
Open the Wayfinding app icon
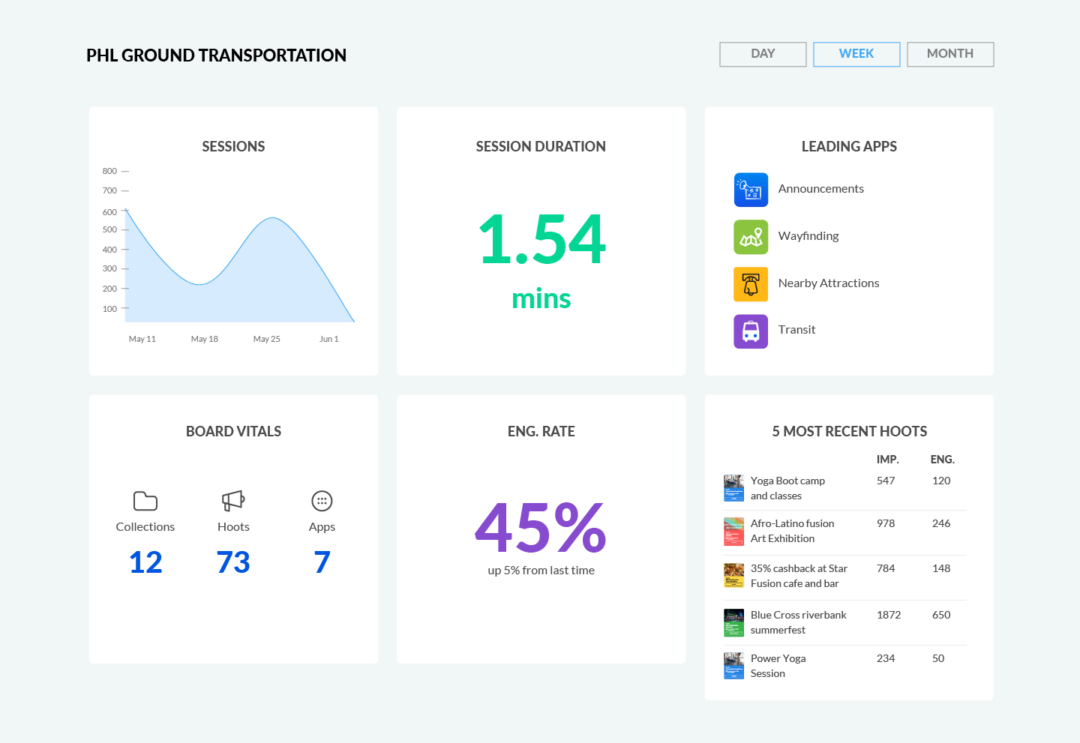pyautogui.click(x=751, y=236)
